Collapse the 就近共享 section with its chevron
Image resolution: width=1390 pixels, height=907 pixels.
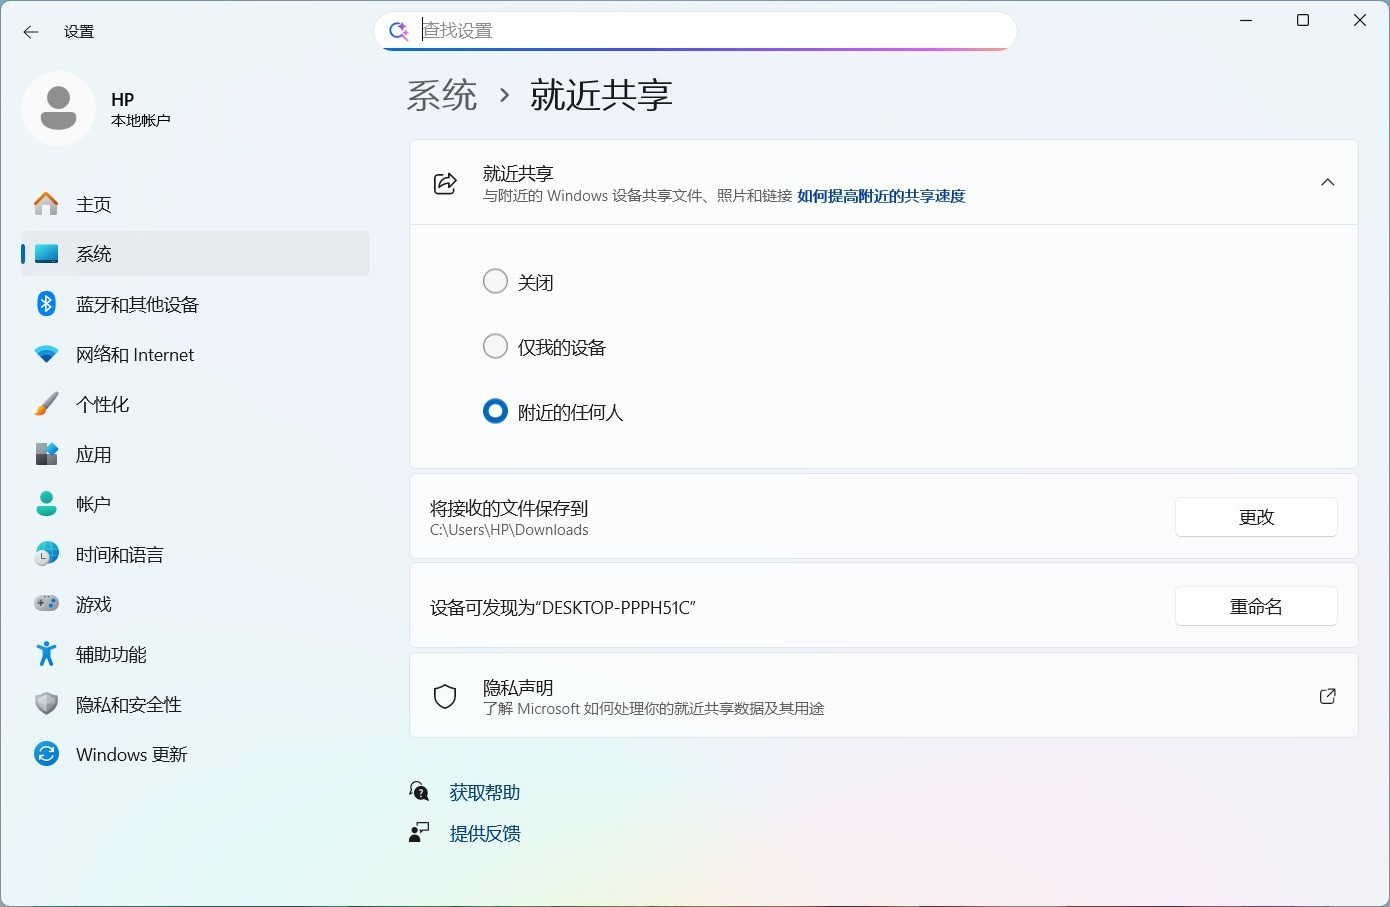click(x=1327, y=182)
